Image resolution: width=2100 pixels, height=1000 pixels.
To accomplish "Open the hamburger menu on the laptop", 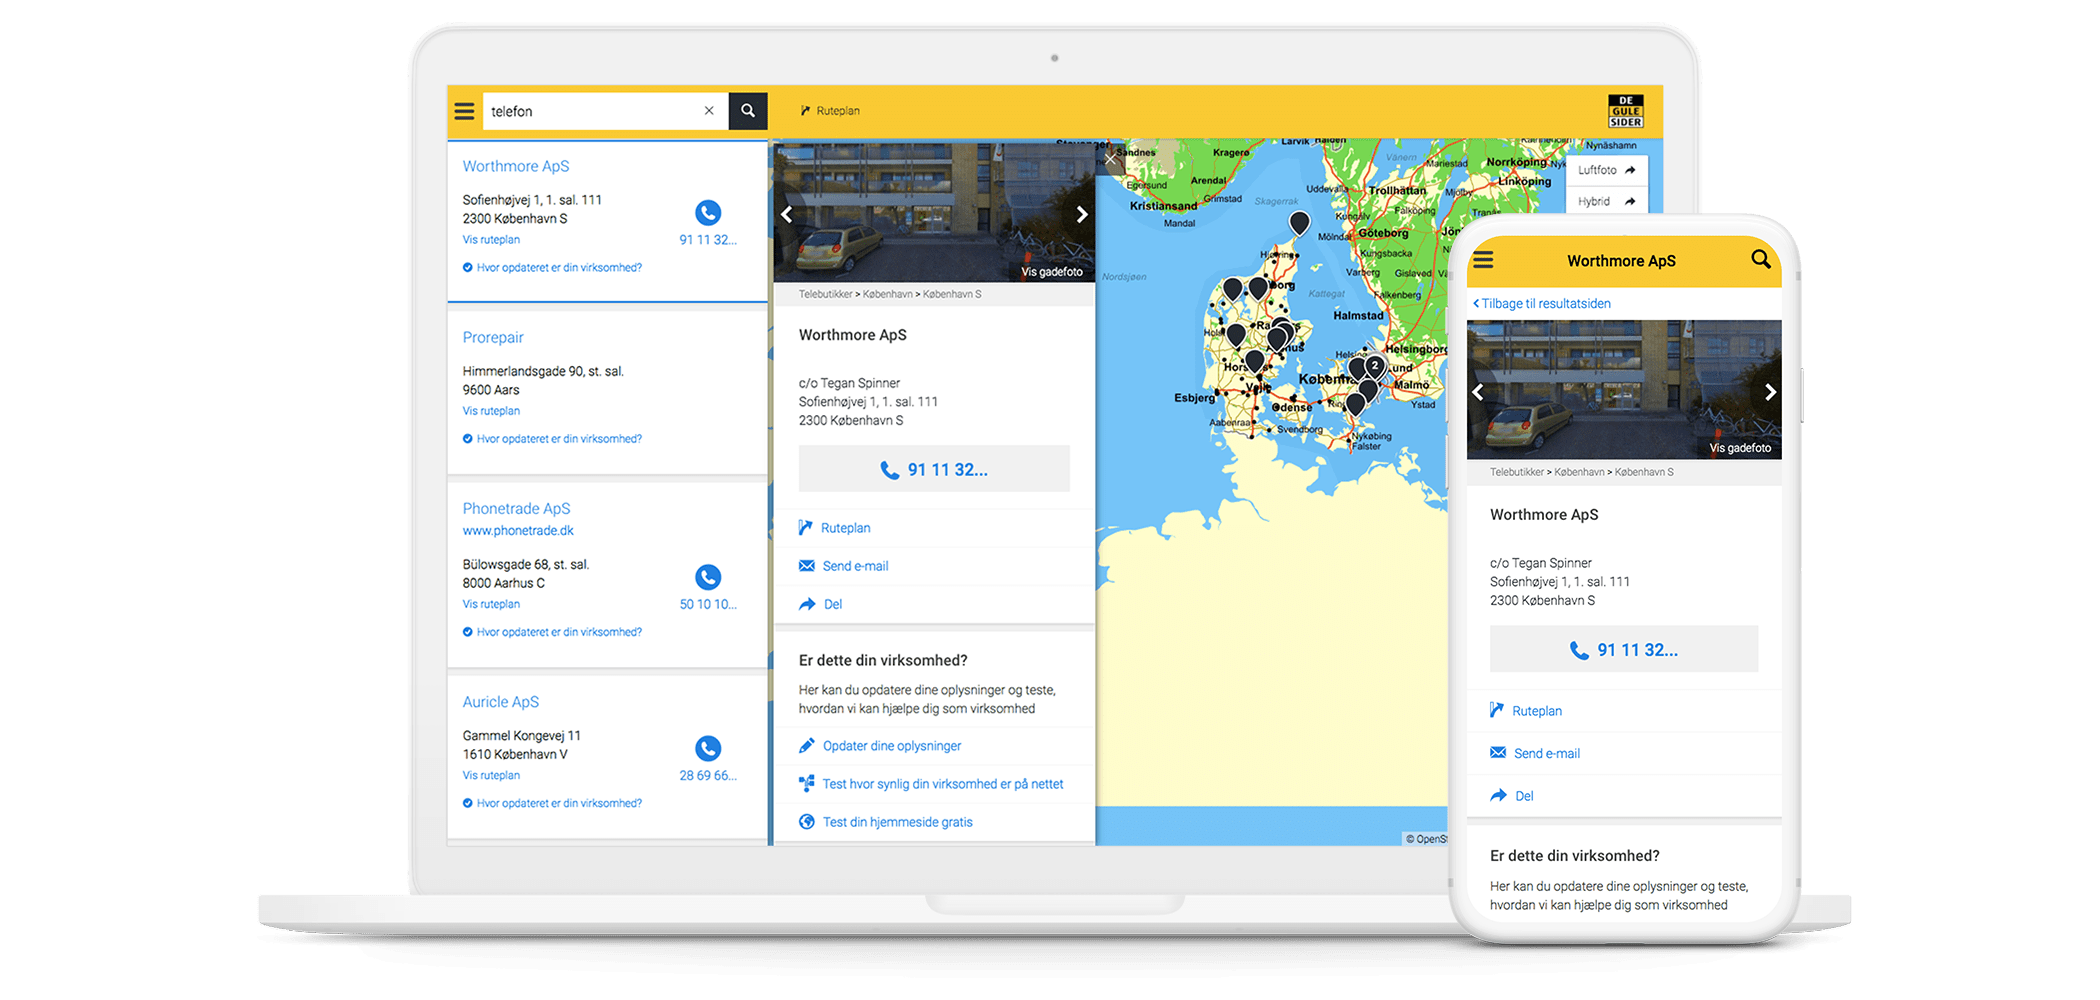I will coord(464,111).
